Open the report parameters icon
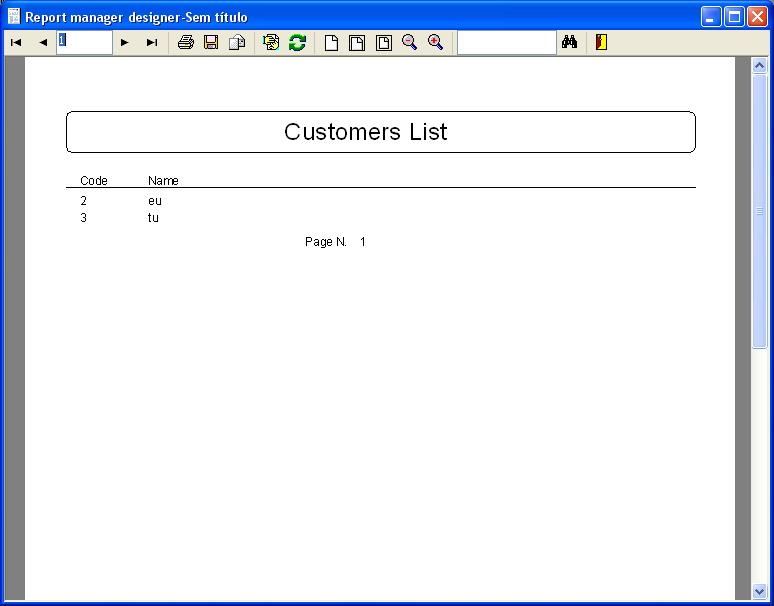The image size is (774, 606). click(x=271, y=42)
